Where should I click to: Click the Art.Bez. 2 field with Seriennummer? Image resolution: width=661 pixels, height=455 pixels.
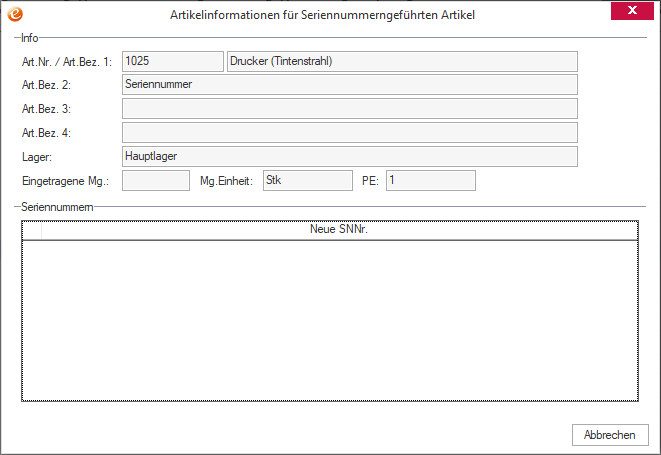[x=350, y=85]
